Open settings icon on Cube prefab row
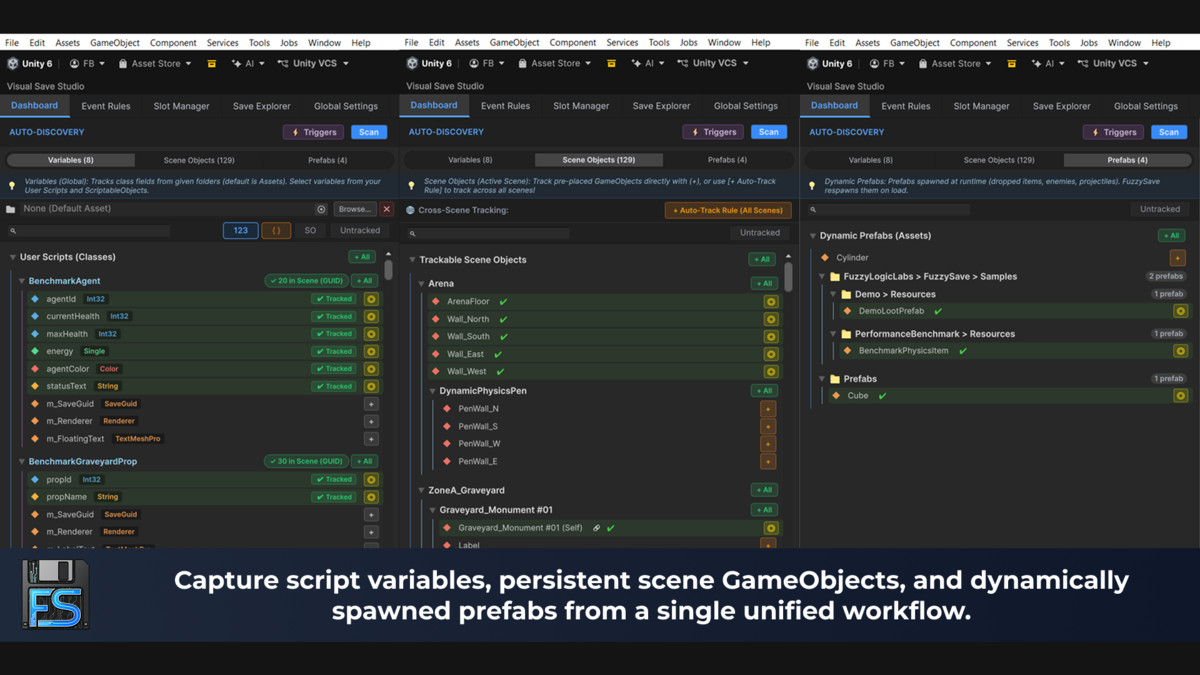The height and width of the screenshot is (675, 1200). 1180,396
